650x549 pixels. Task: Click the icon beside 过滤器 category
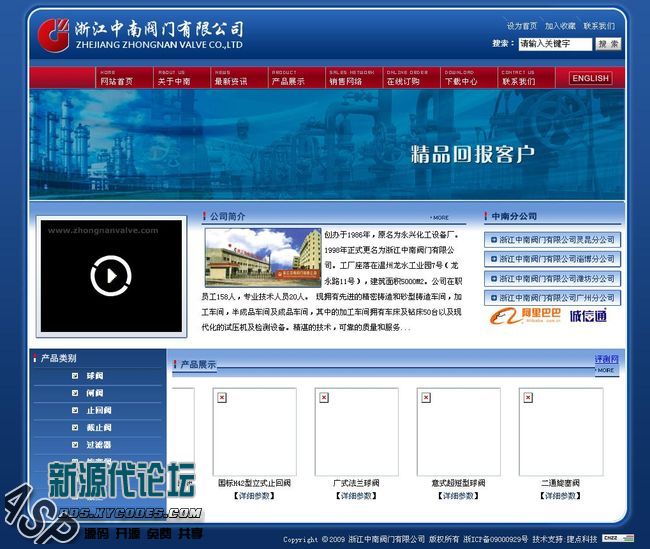pyautogui.click(x=75, y=445)
